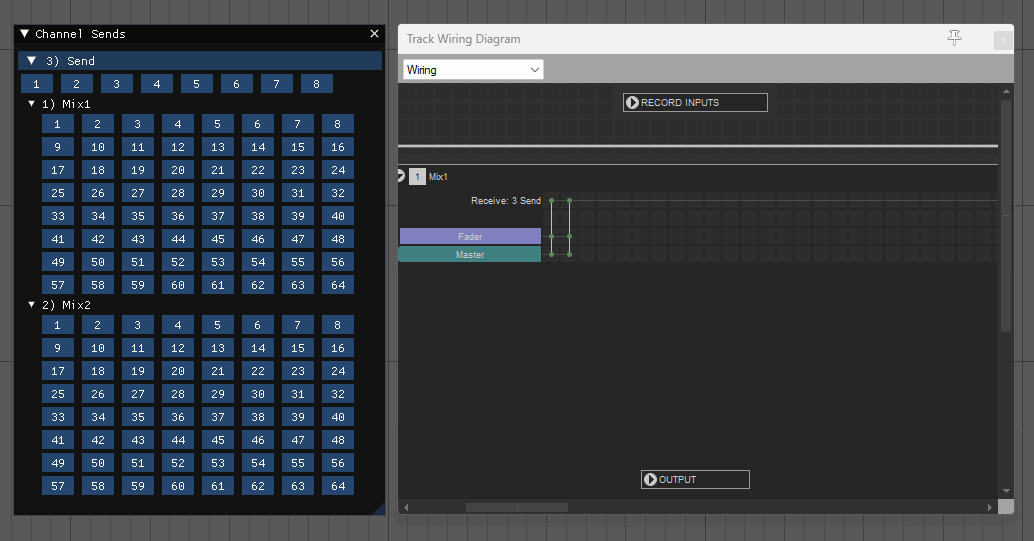
Task: Click the track arrow icon beside Mix1
Action: (400, 176)
